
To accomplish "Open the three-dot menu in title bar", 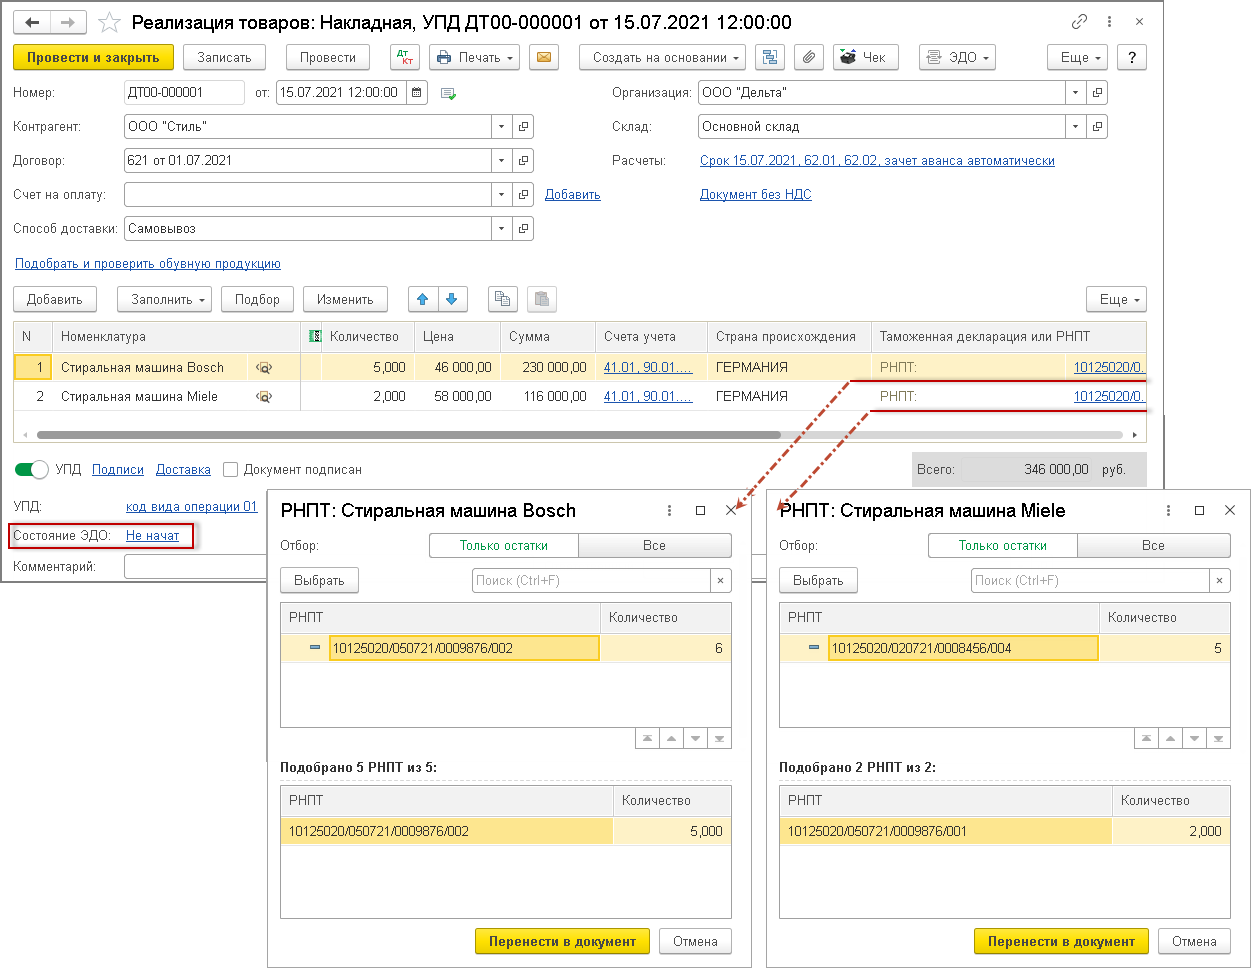I will [1110, 22].
